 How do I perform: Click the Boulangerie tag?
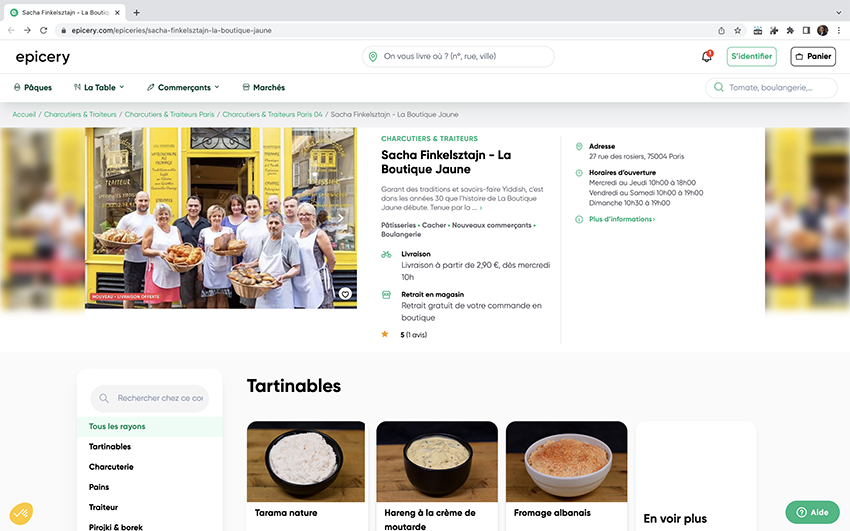401,235
